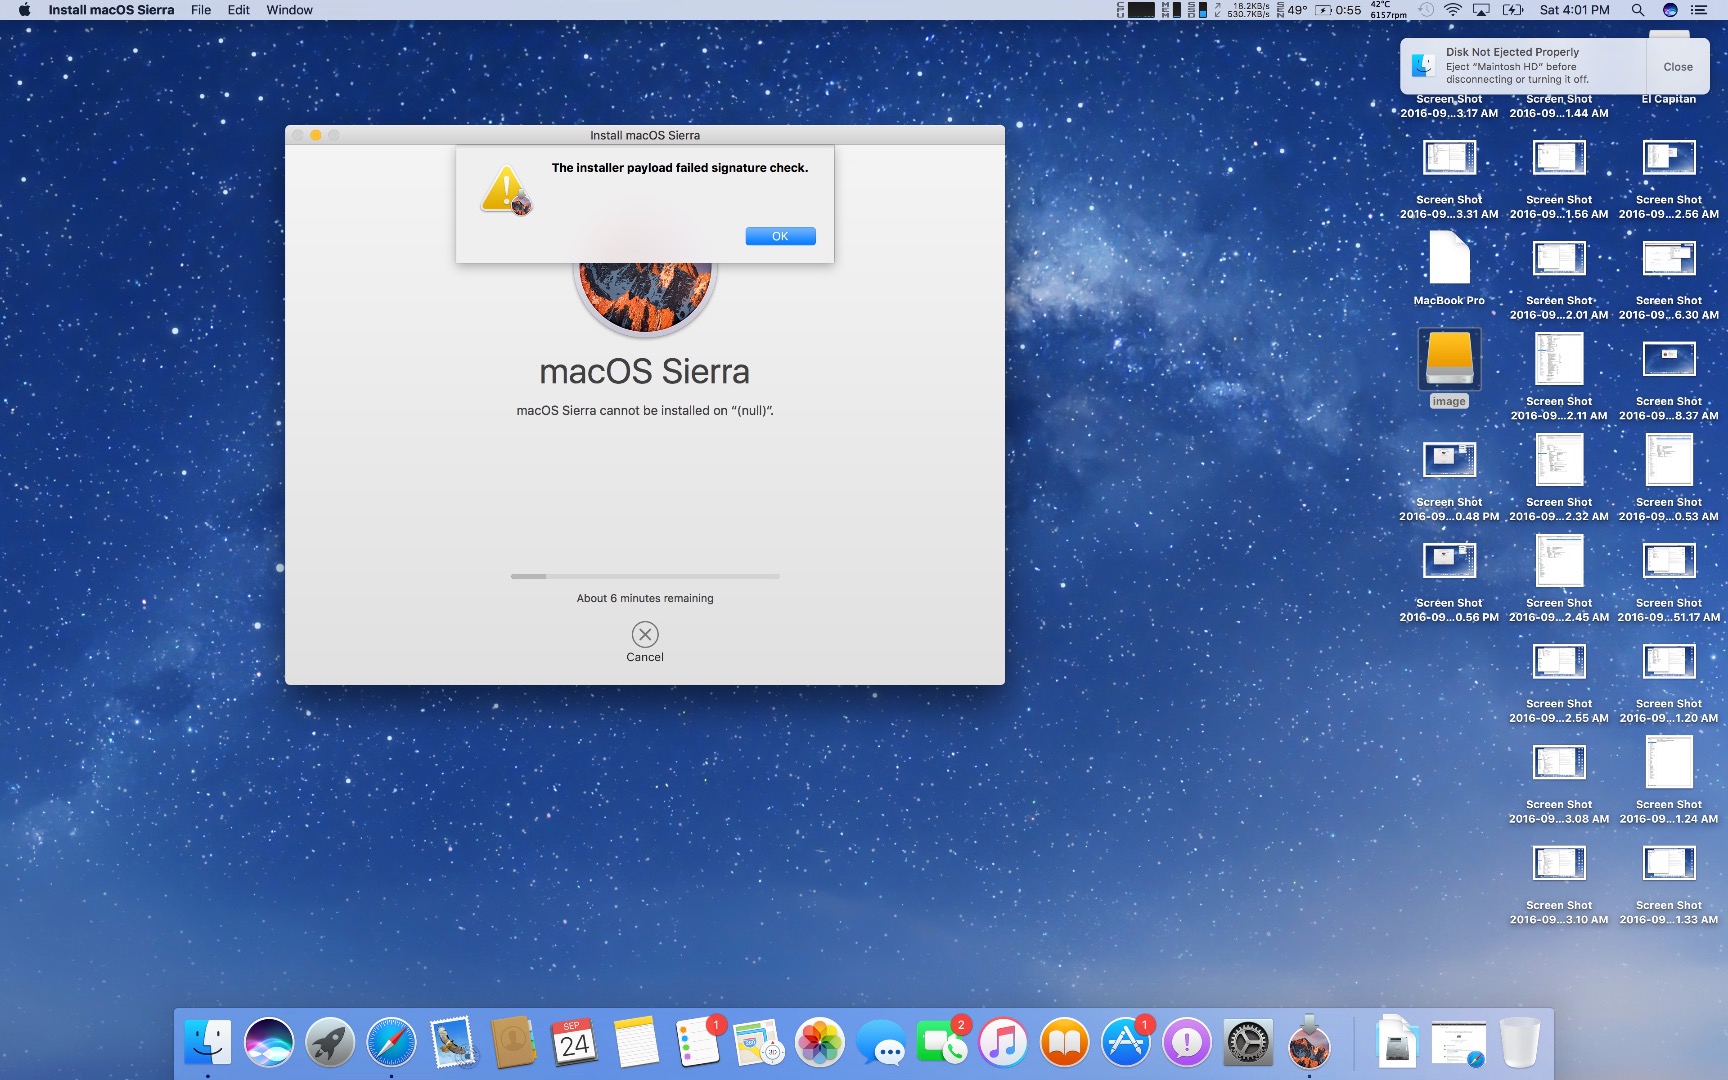This screenshot has width=1728, height=1080.
Task: Click the installation progress bar
Action: click(645, 576)
